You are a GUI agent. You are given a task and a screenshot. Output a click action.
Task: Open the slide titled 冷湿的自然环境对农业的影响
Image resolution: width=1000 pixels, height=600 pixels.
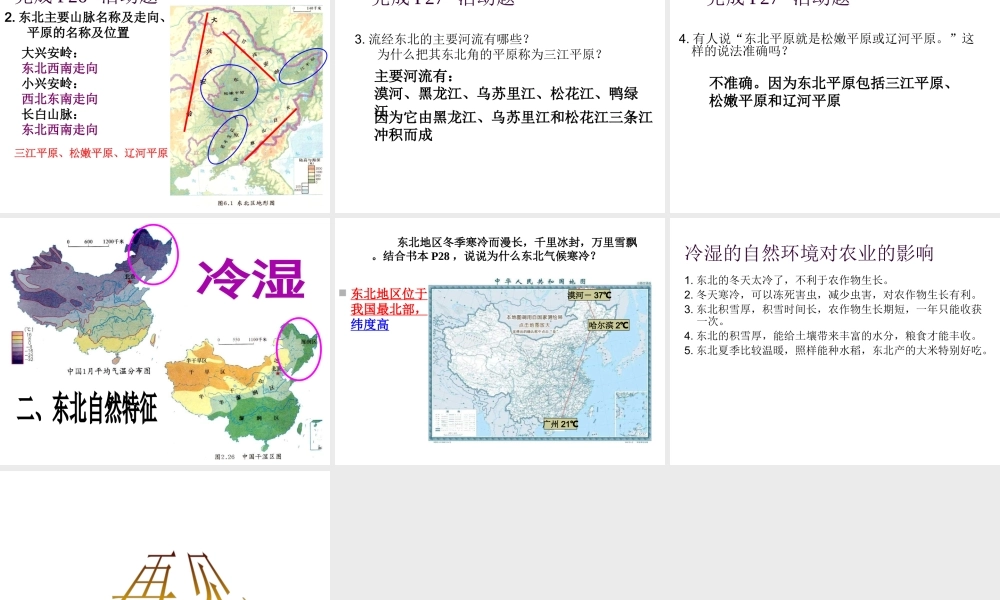[835, 341]
